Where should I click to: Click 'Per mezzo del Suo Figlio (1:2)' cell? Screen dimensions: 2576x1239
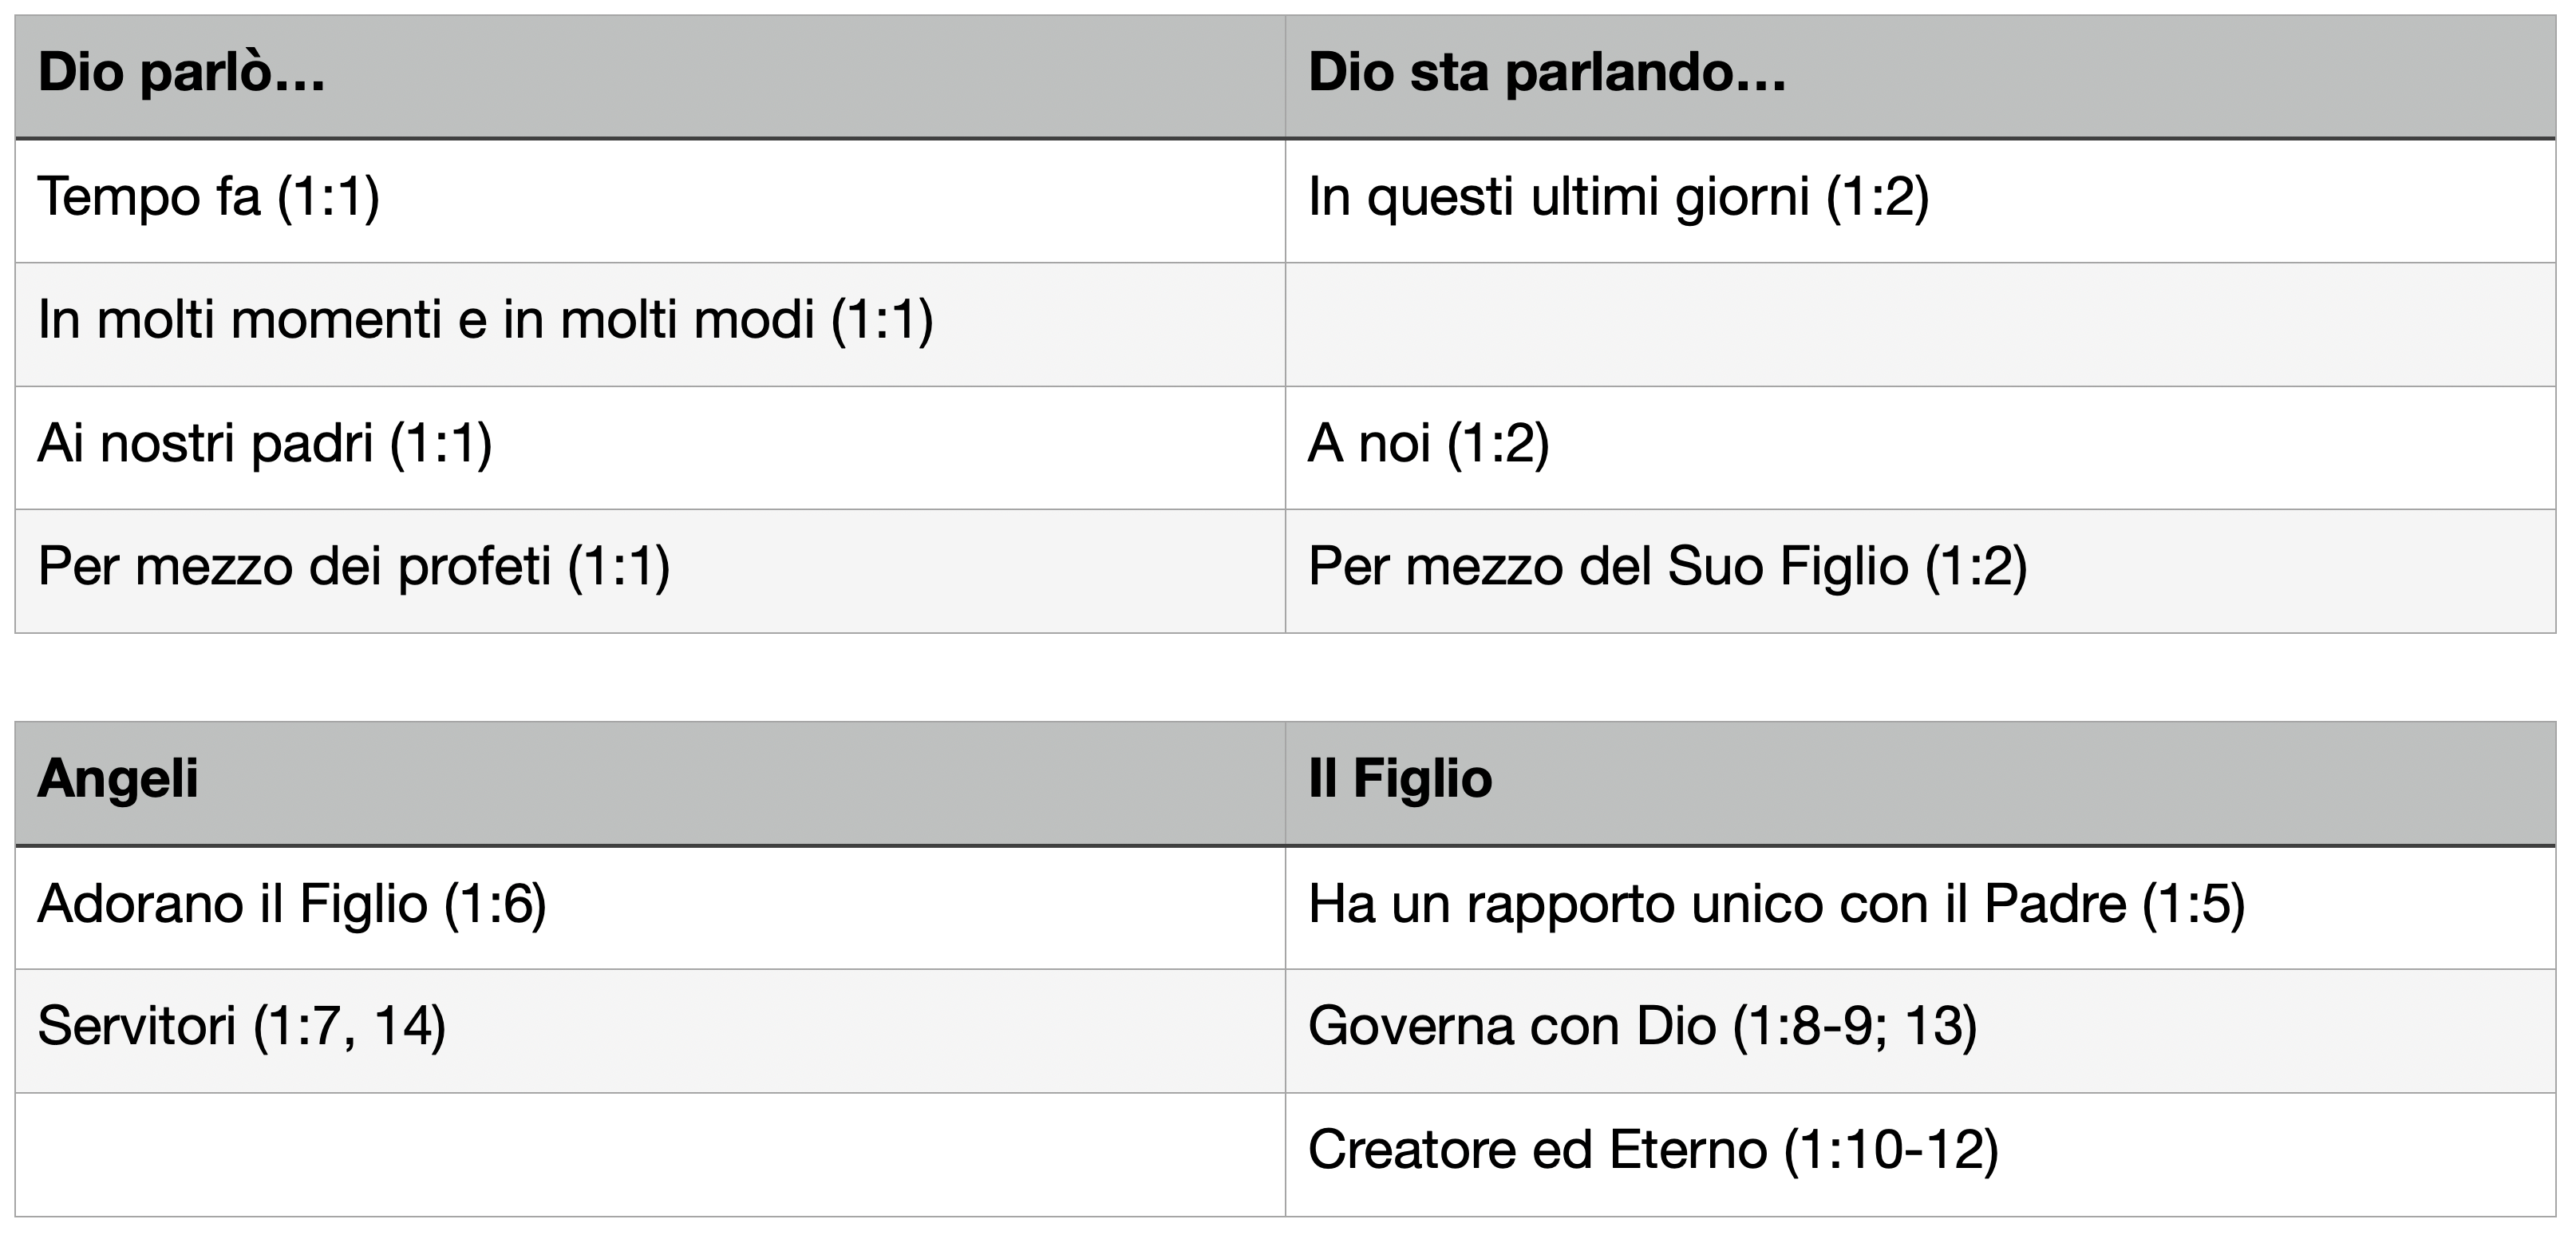(1920, 570)
